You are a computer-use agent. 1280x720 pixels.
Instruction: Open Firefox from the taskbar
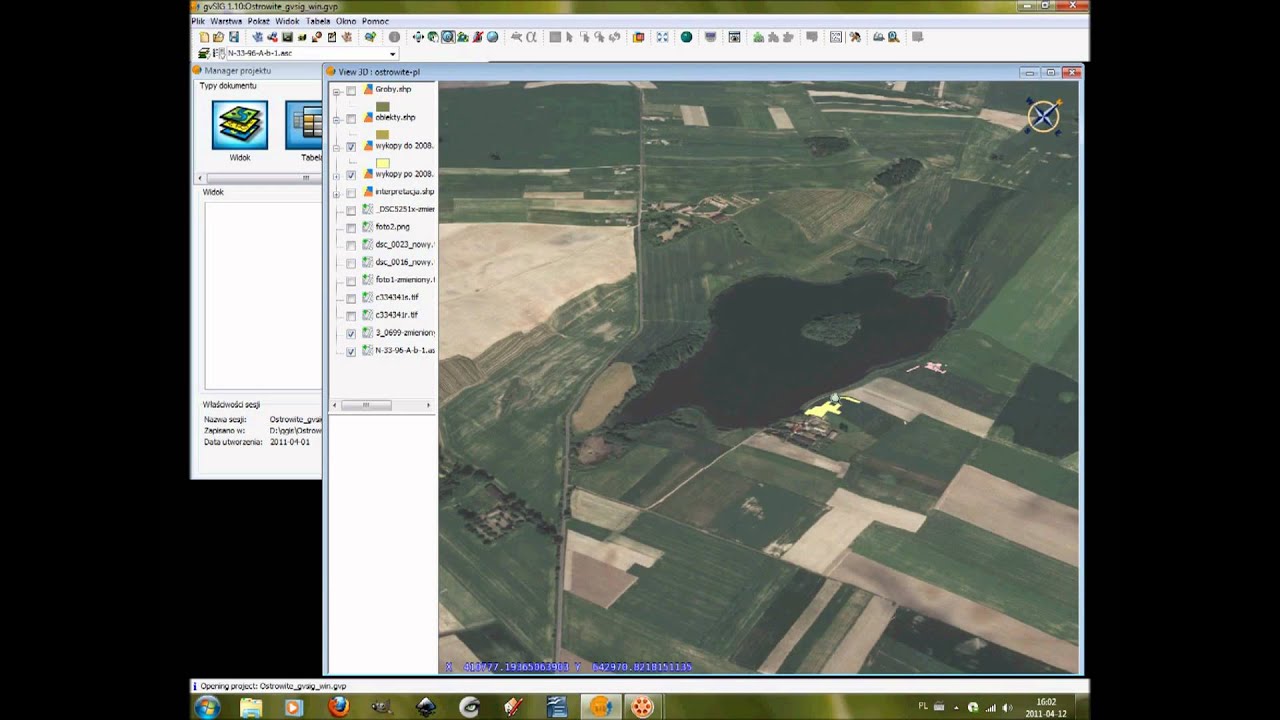click(x=338, y=706)
